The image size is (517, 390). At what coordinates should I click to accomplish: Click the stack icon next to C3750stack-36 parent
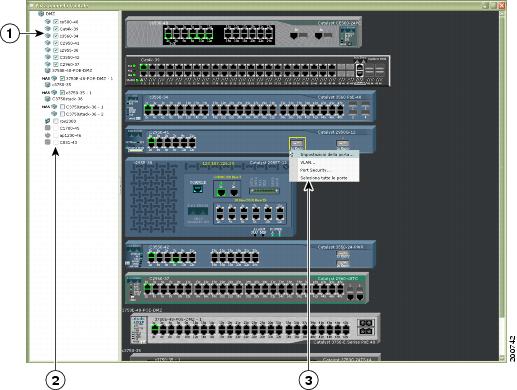[x=47, y=99]
